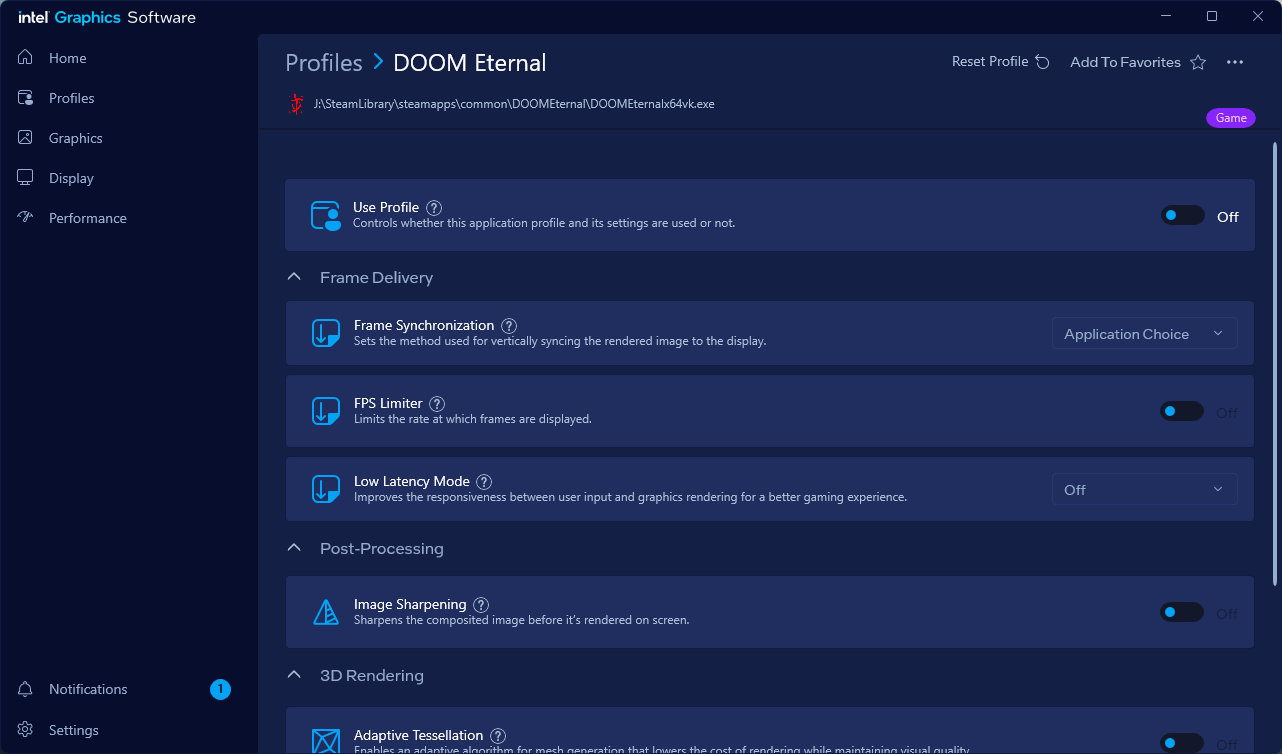The height and width of the screenshot is (754, 1282).
Task: Close the Intel Graphics Software window
Action: (1258, 16)
